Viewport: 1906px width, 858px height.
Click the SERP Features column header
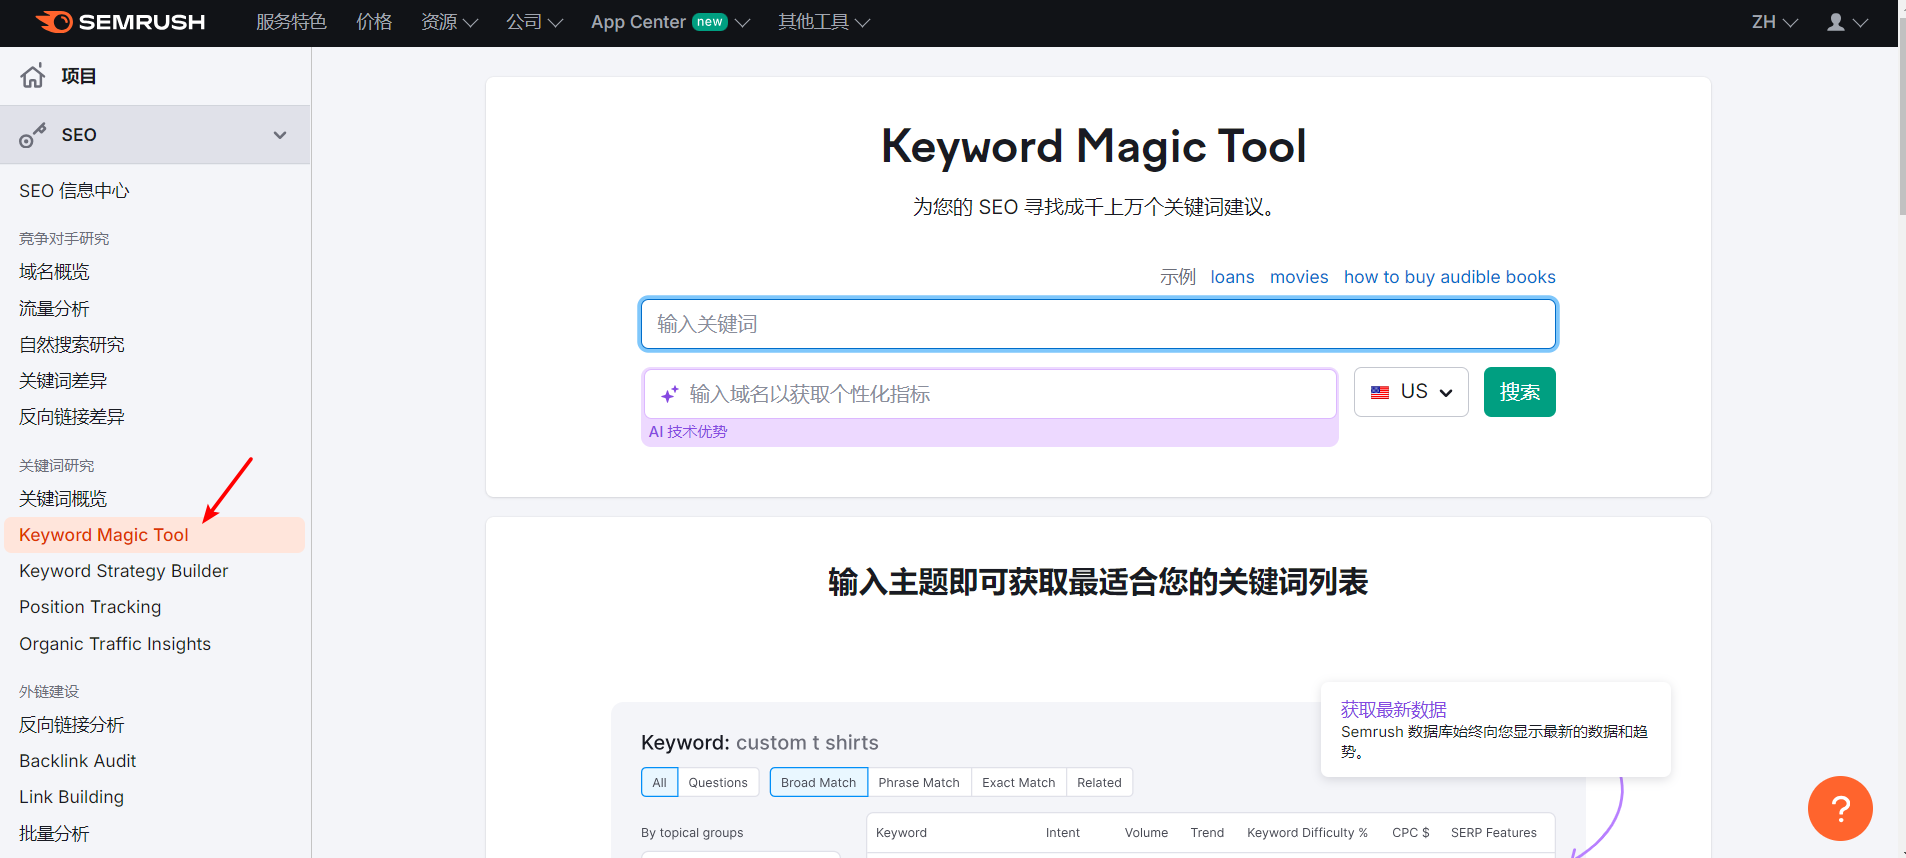(1494, 832)
